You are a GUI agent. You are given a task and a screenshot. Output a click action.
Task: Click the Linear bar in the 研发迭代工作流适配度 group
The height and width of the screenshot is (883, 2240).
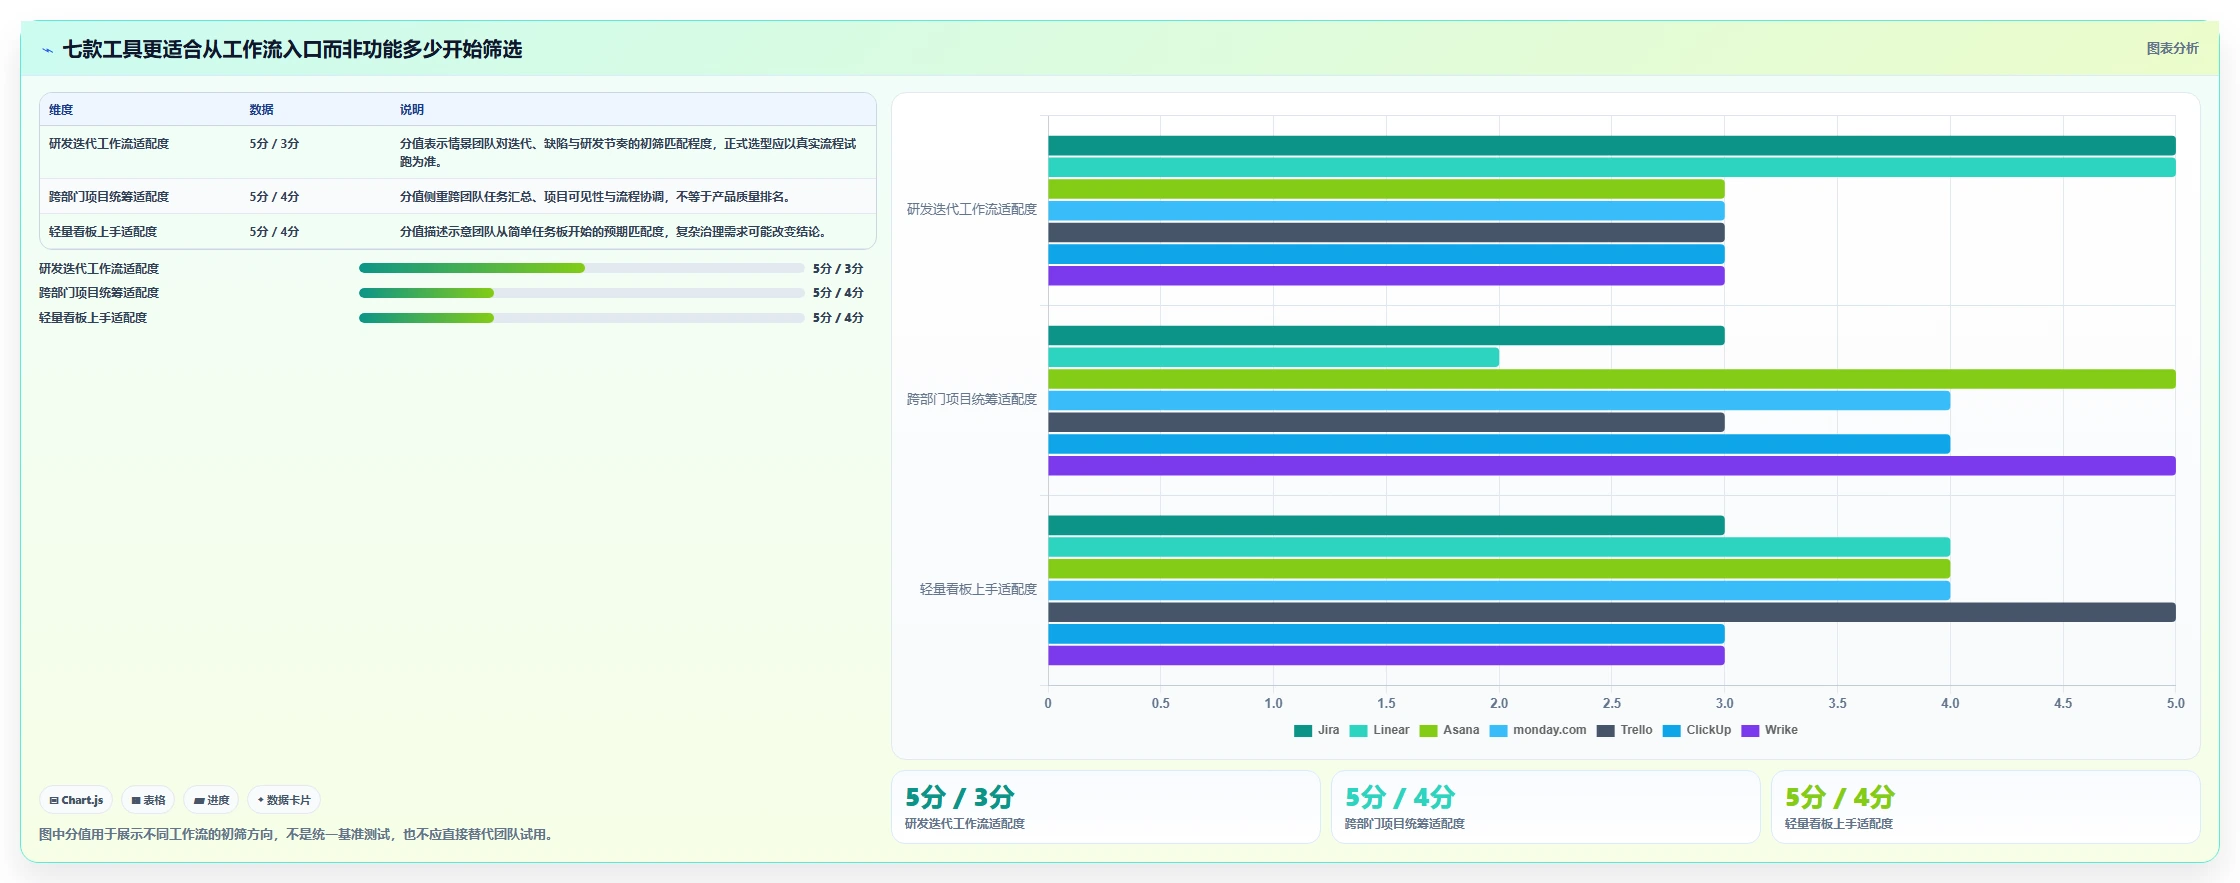click(1611, 167)
